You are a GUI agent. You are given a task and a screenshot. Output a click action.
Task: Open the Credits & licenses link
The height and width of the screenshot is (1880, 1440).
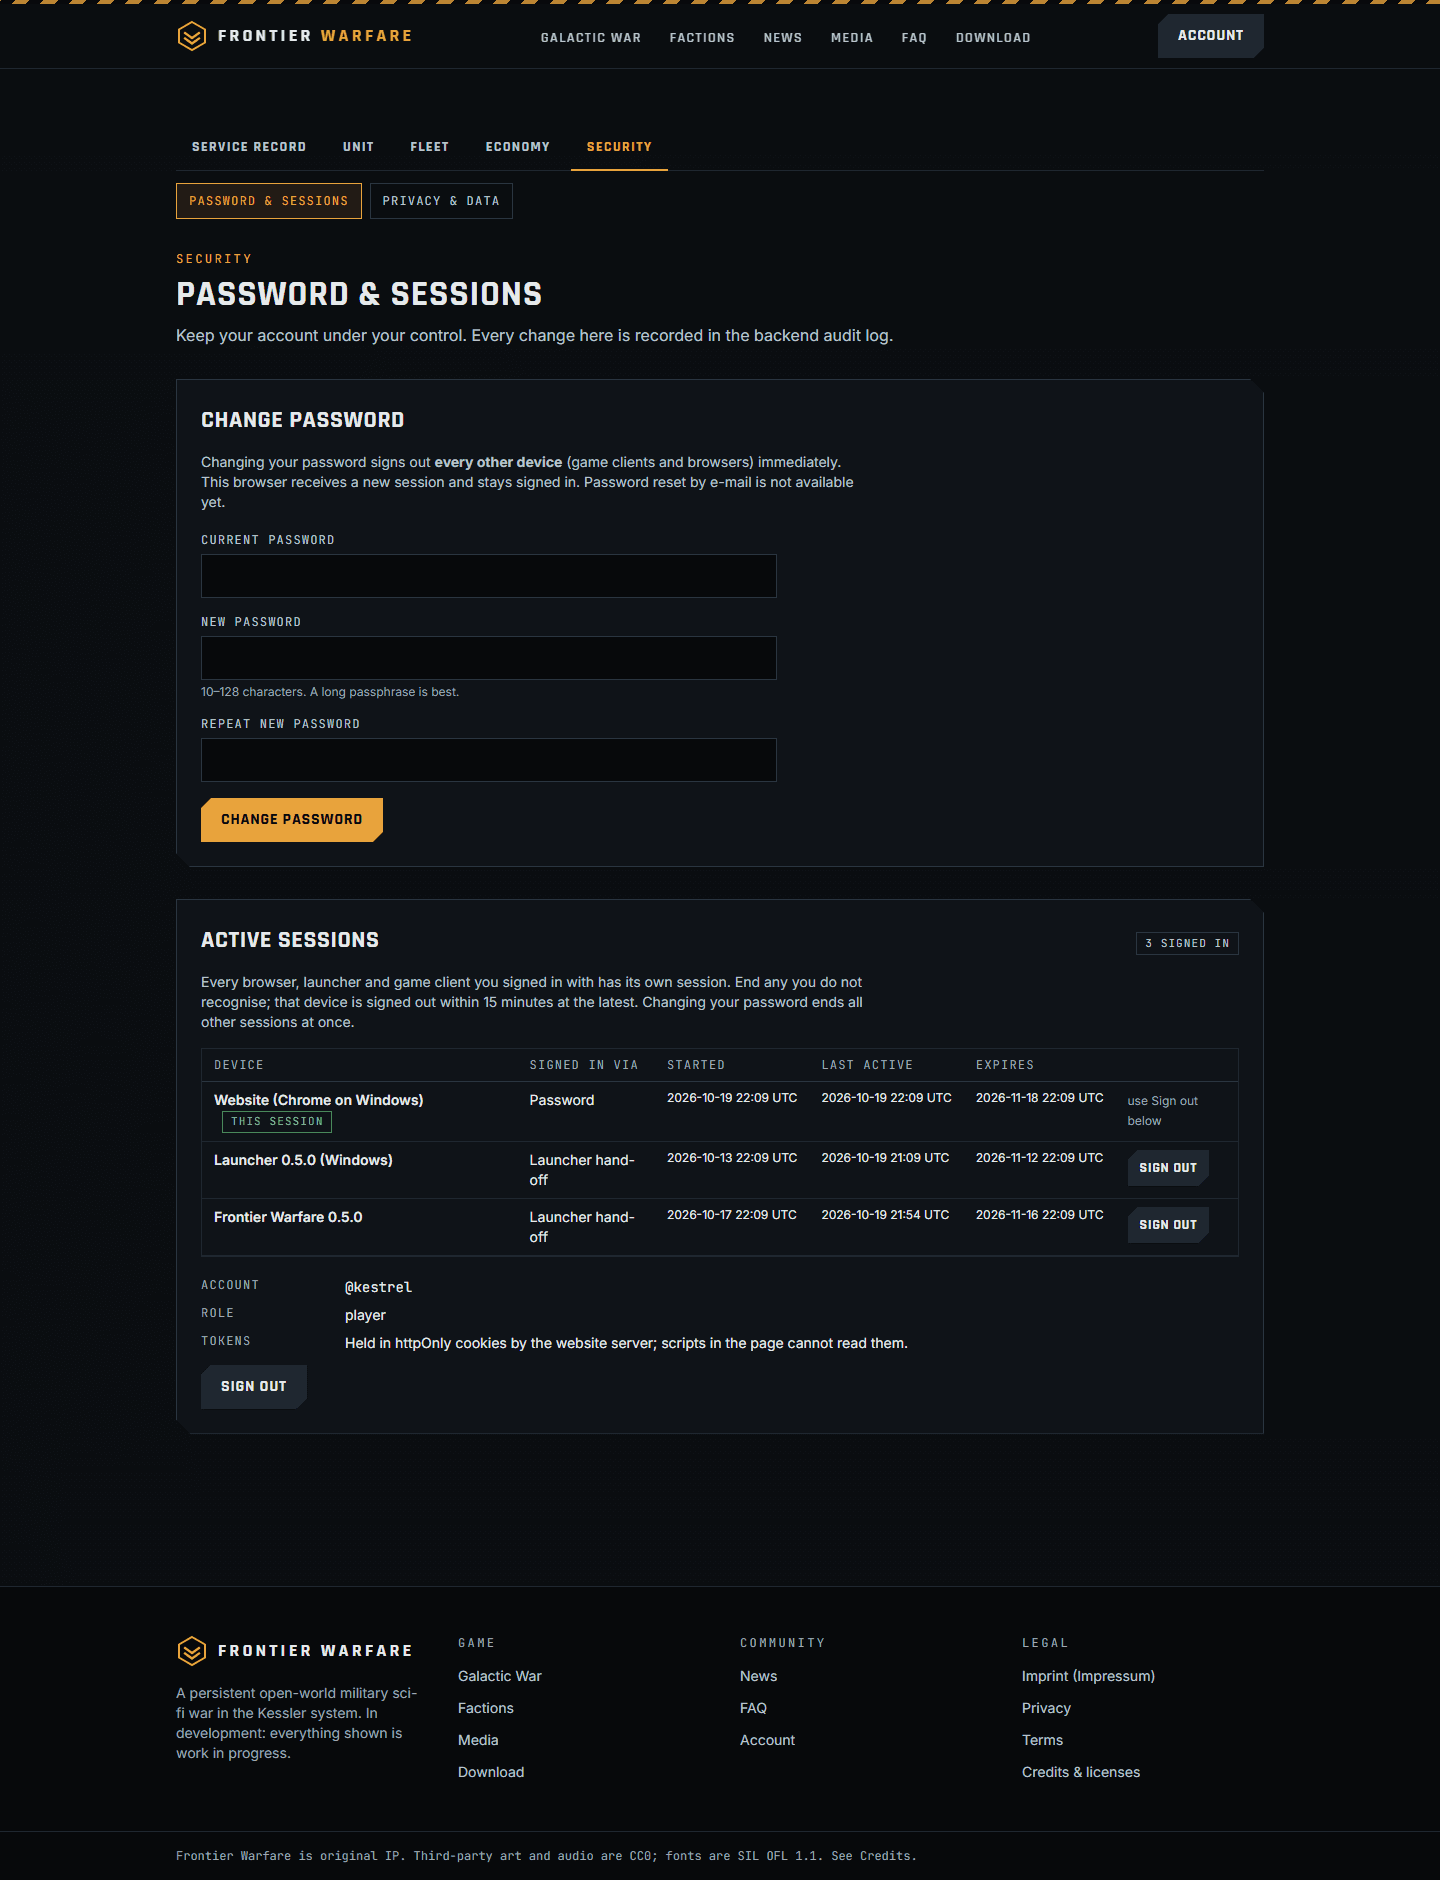point(1081,1772)
